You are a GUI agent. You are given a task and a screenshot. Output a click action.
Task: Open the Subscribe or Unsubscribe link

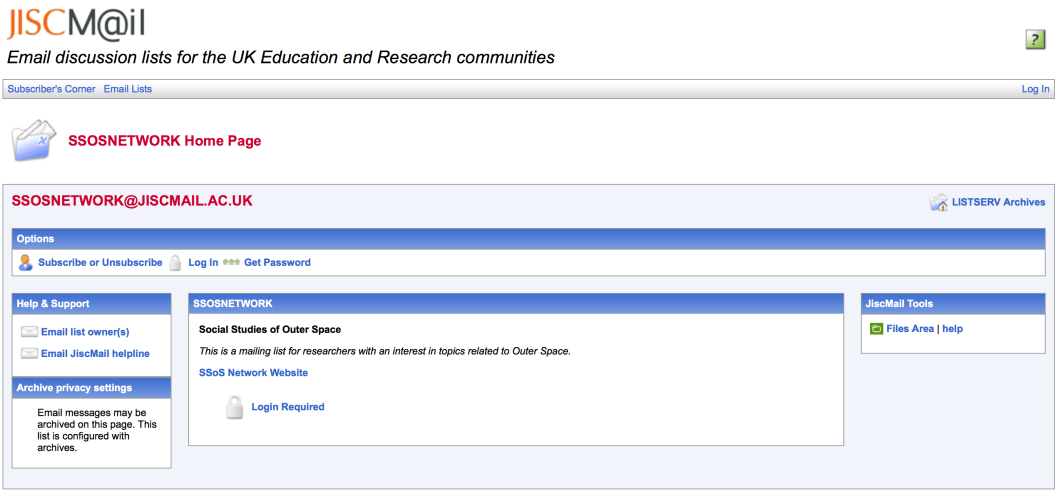coord(100,263)
